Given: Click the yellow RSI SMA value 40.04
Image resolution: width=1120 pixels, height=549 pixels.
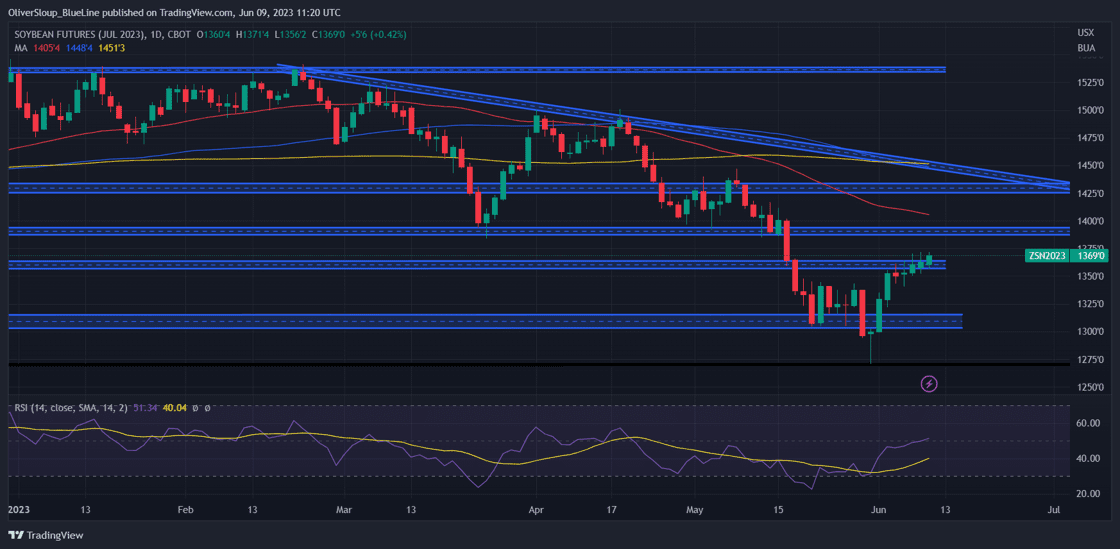Looking at the screenshot, I should coord(174,408).
